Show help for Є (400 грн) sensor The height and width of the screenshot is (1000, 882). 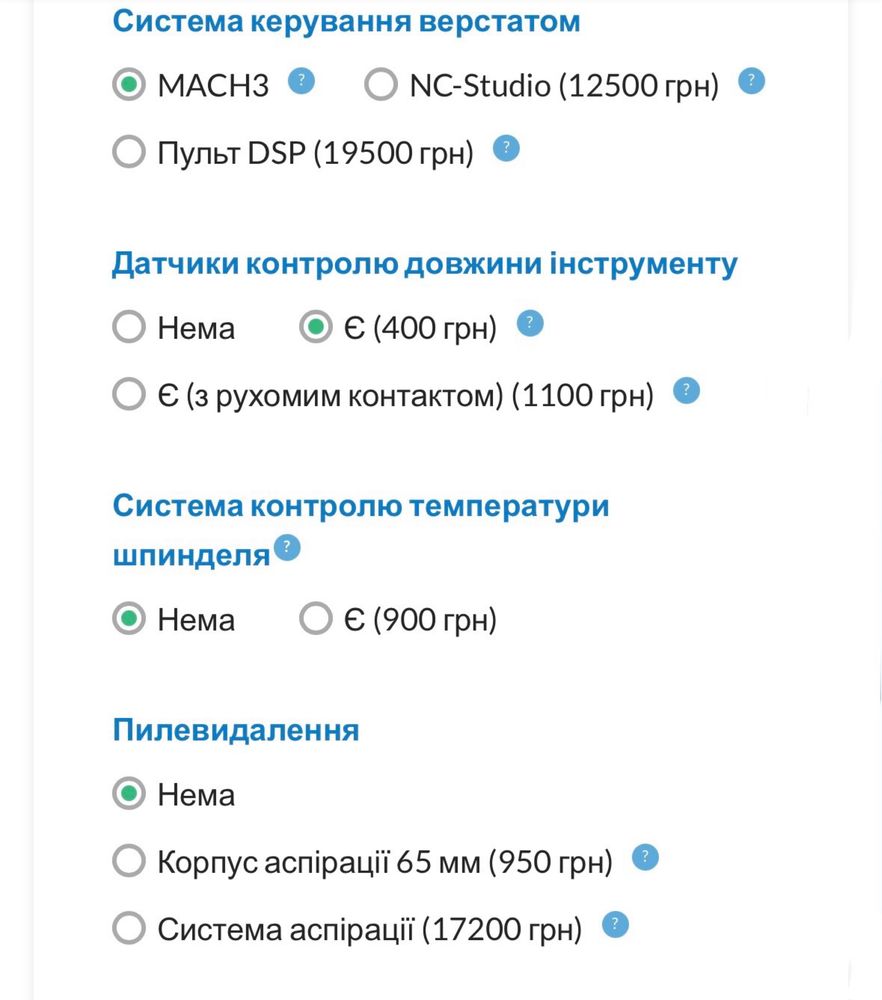[x=530, y=323]
